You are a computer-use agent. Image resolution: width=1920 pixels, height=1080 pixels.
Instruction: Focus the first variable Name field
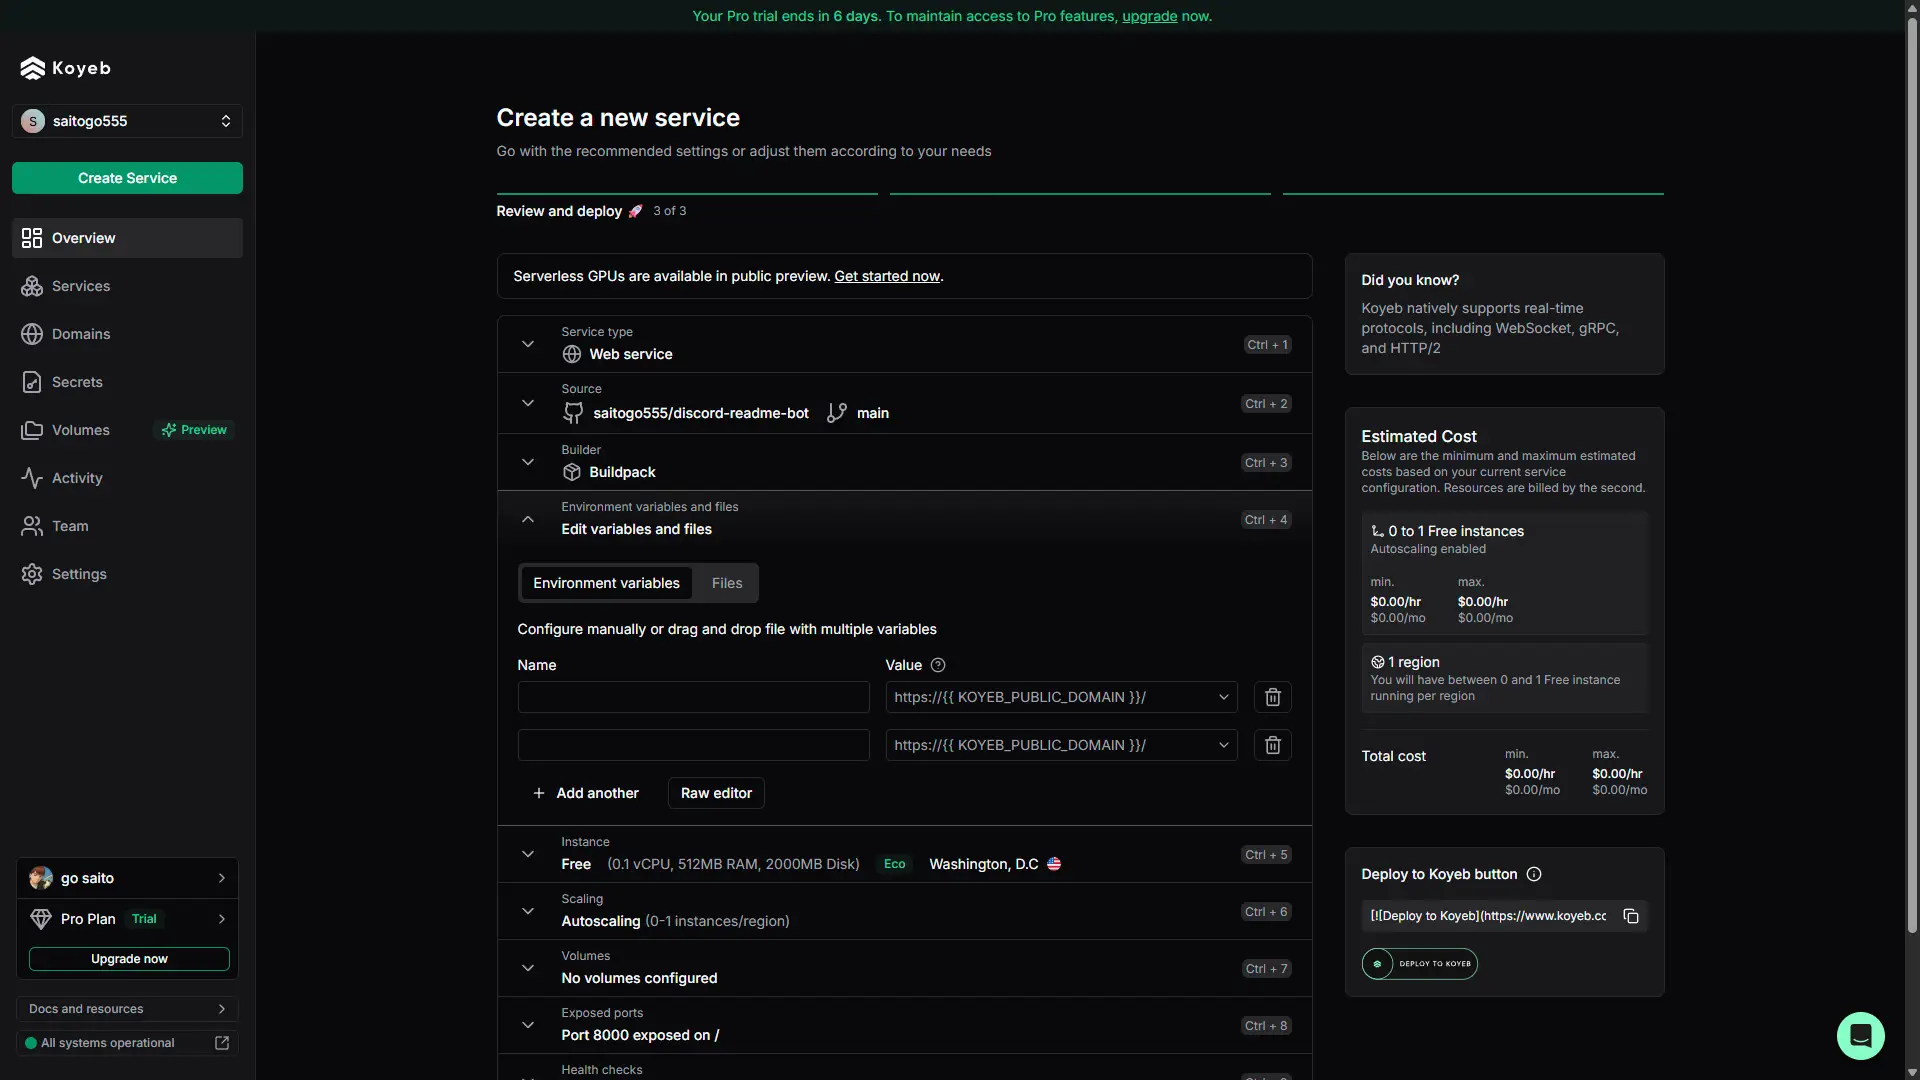tap(693, 697)
